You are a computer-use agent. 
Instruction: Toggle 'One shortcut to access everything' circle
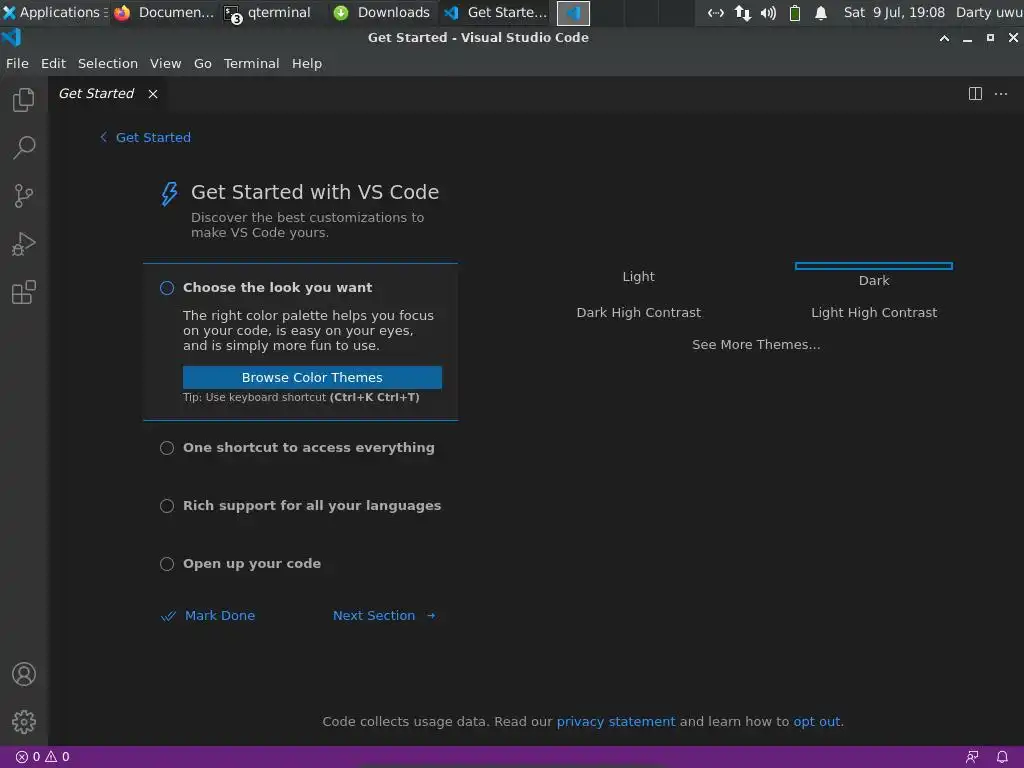pyautogui.click(x=167, y=448)
